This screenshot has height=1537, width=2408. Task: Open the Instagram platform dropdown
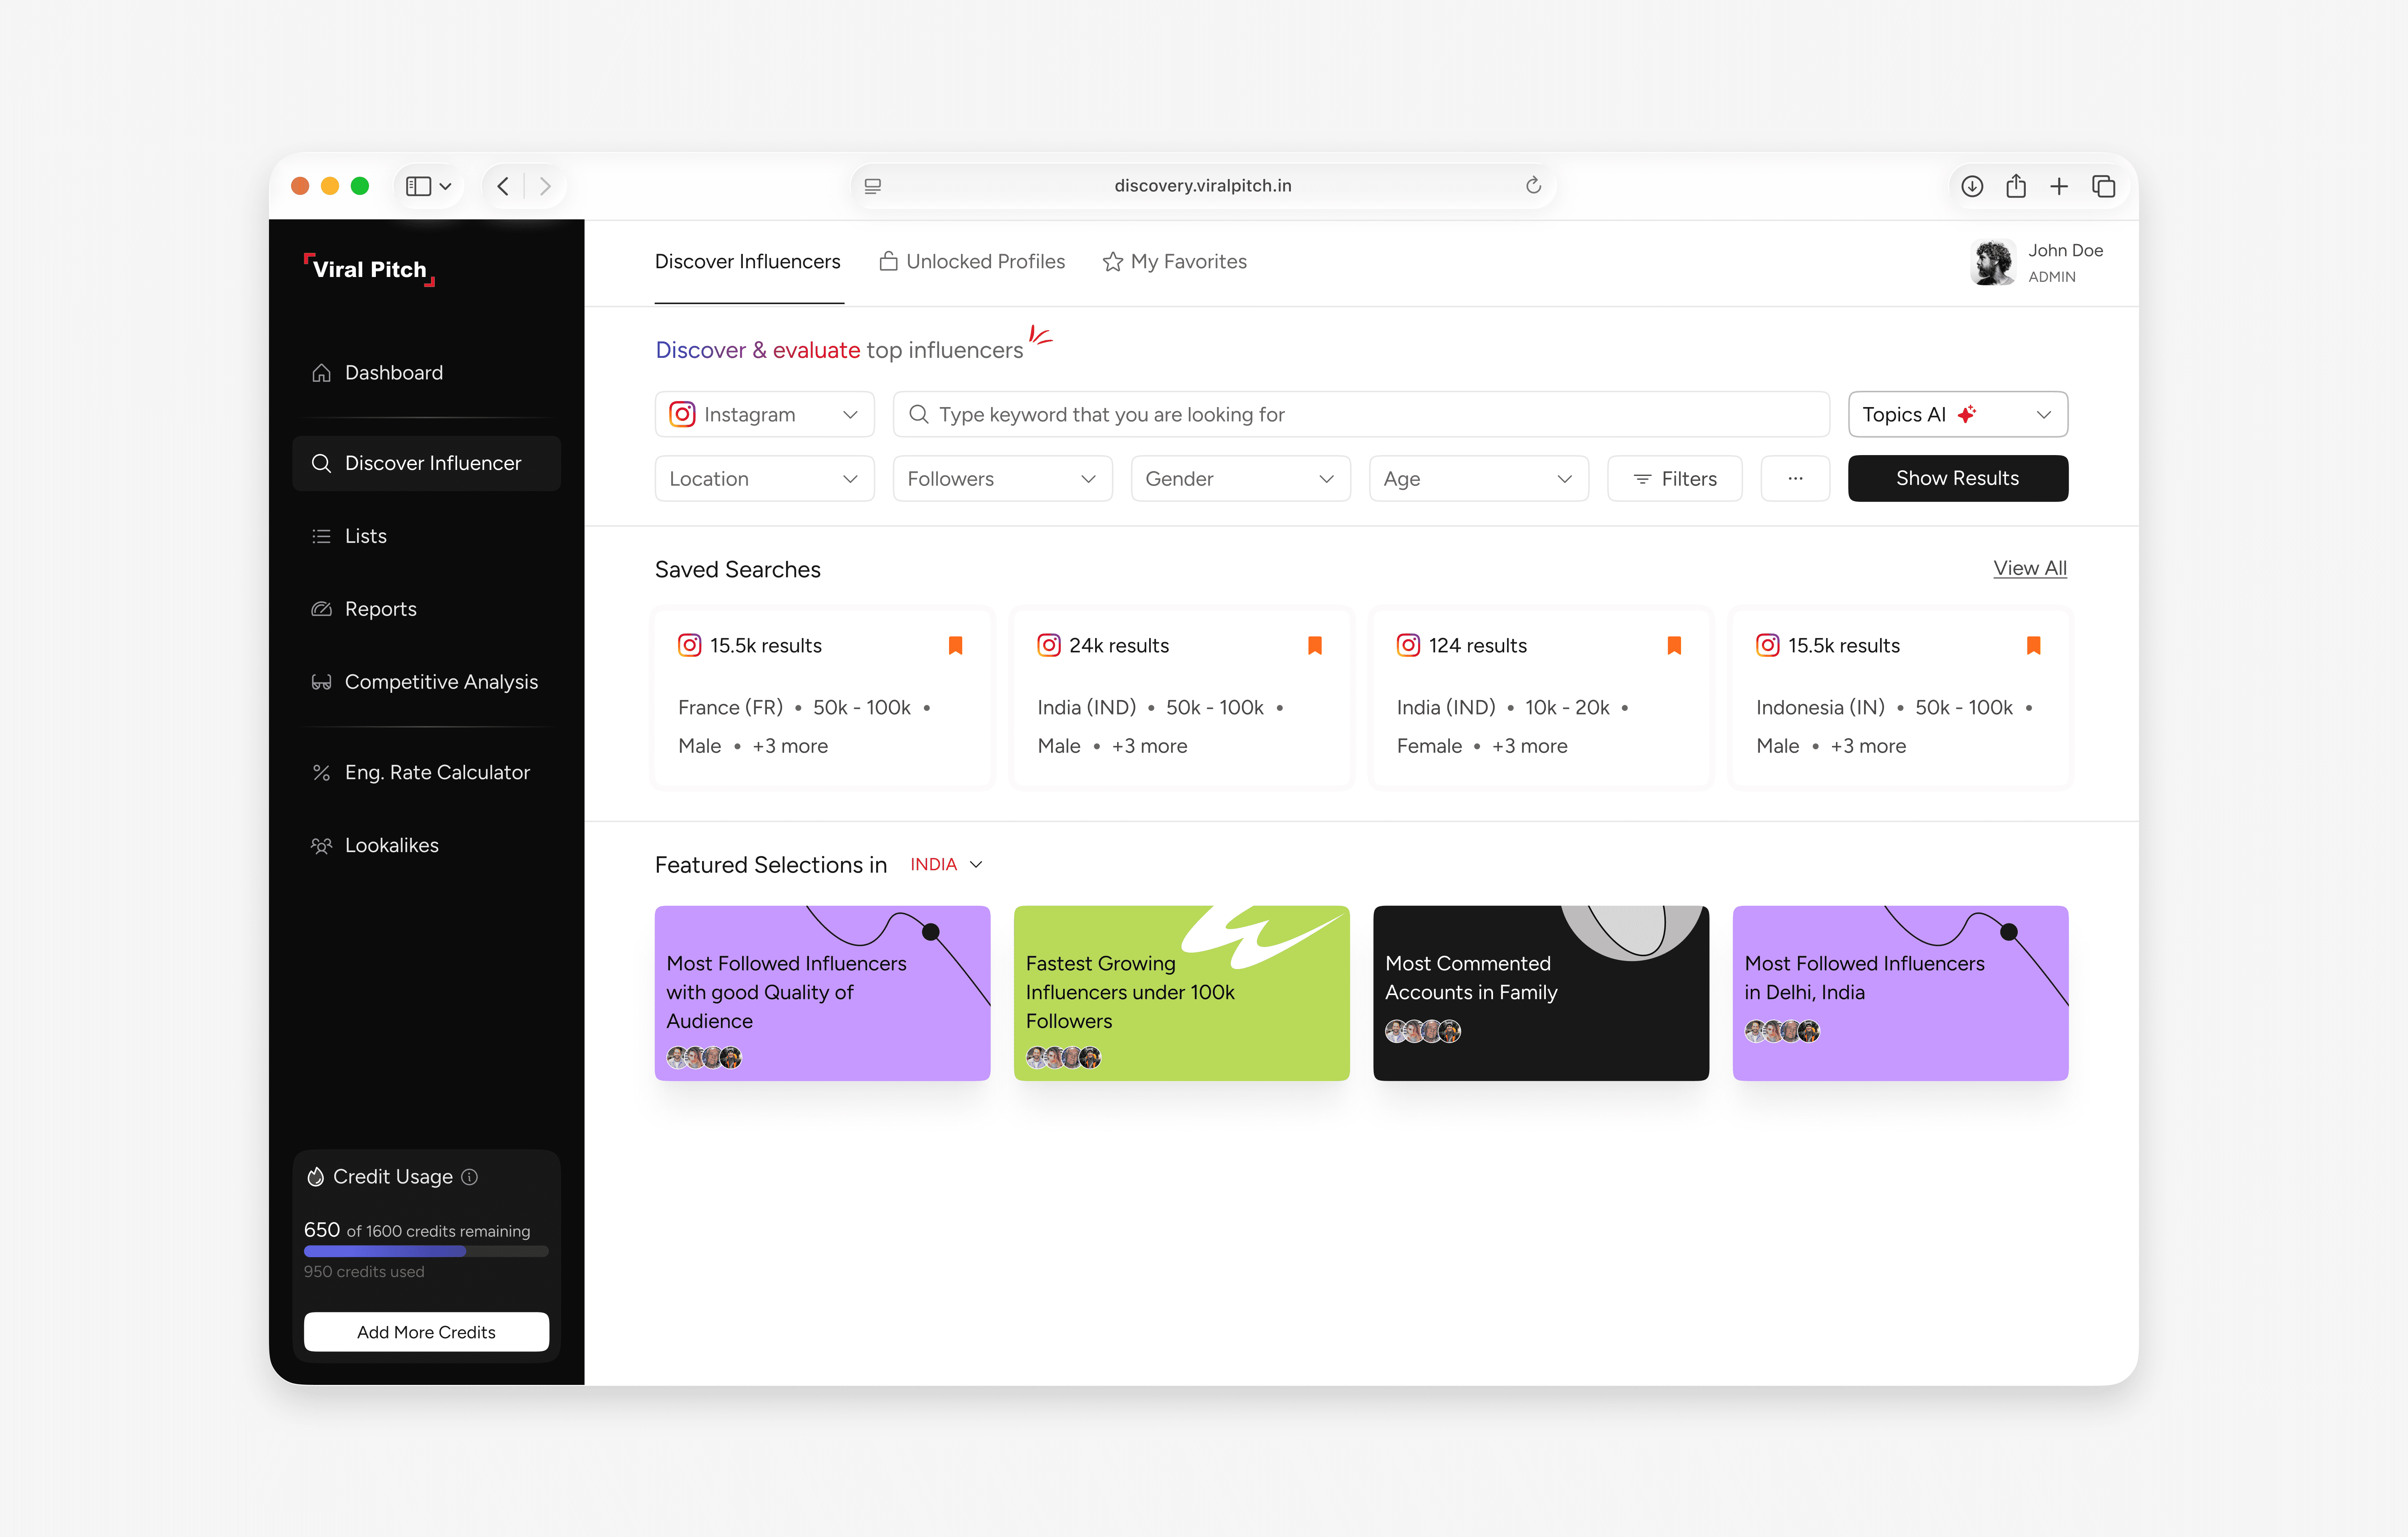[764, 414]
